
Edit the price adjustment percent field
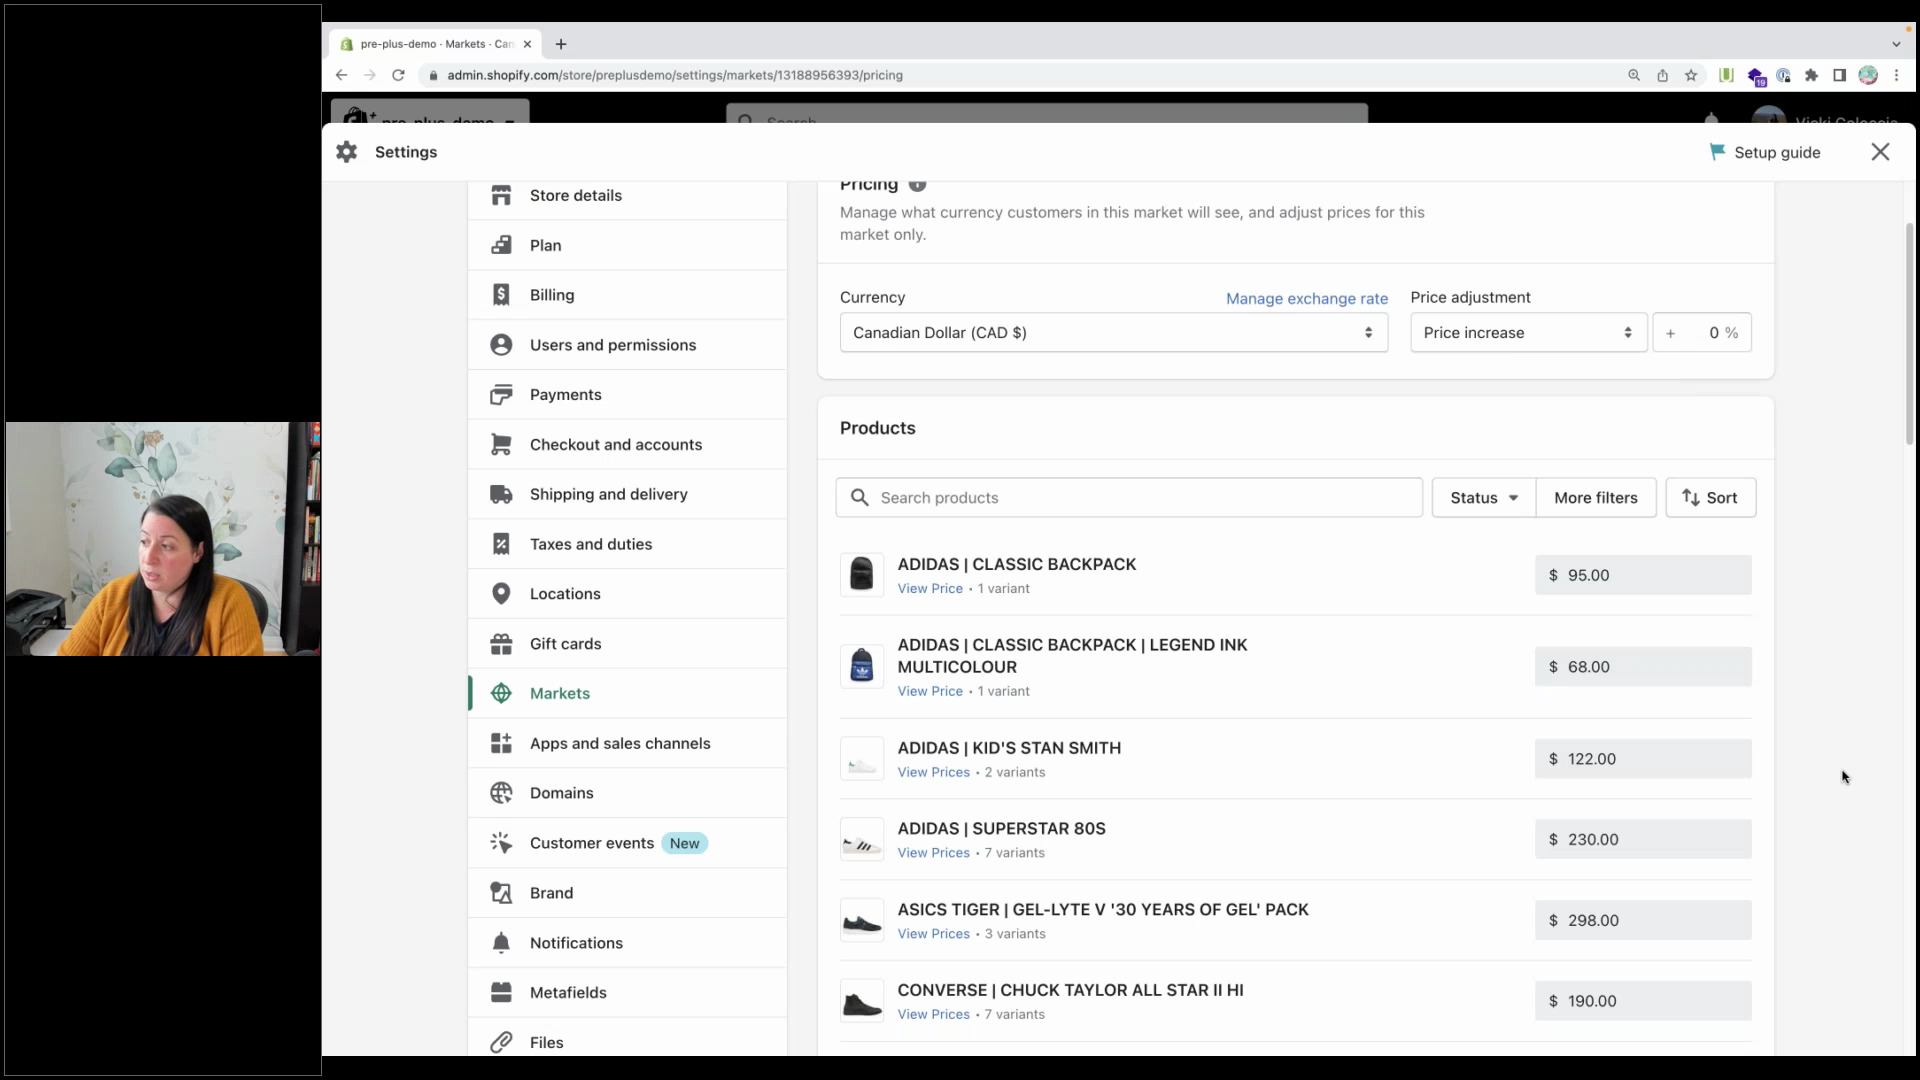coord(1702,333)
